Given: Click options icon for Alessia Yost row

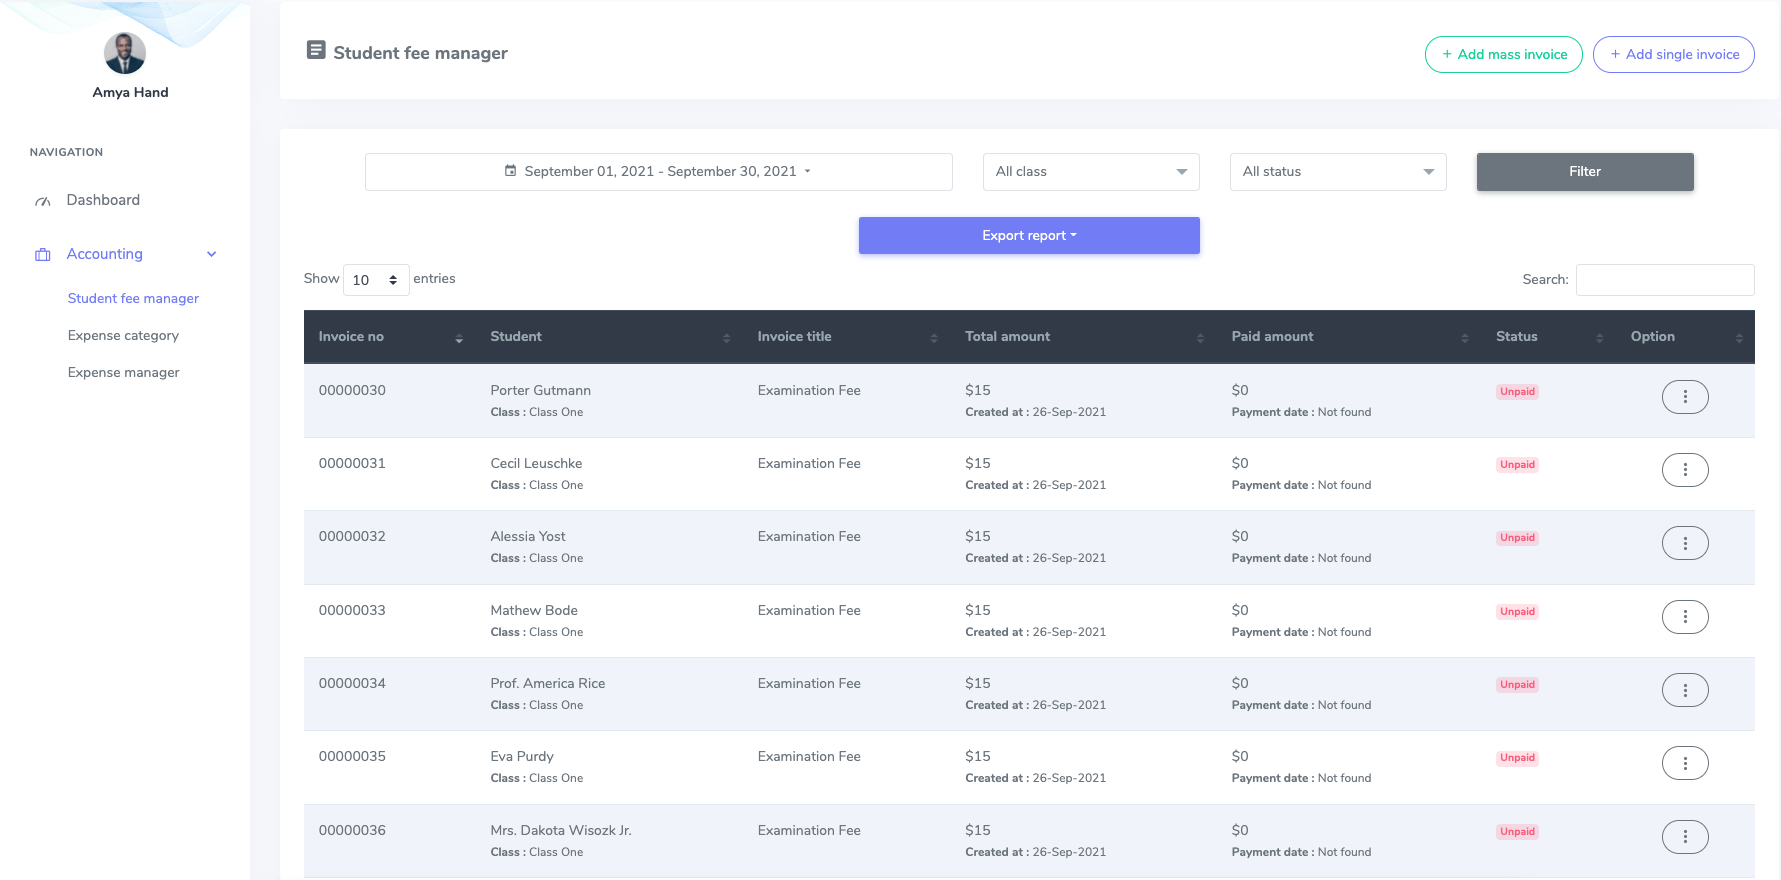Looking at the screenshot, I should [x=1684, y=543].
